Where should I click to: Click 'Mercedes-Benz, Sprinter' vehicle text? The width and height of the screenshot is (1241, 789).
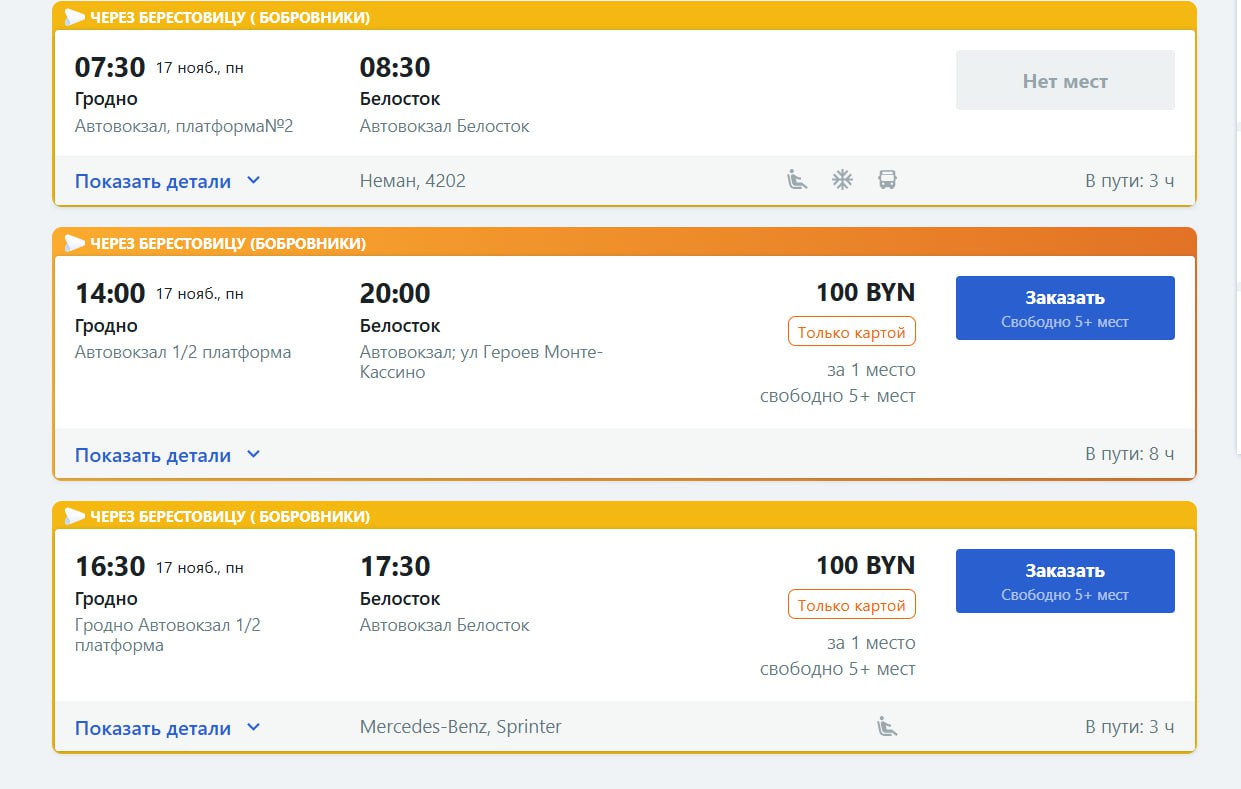460,727
